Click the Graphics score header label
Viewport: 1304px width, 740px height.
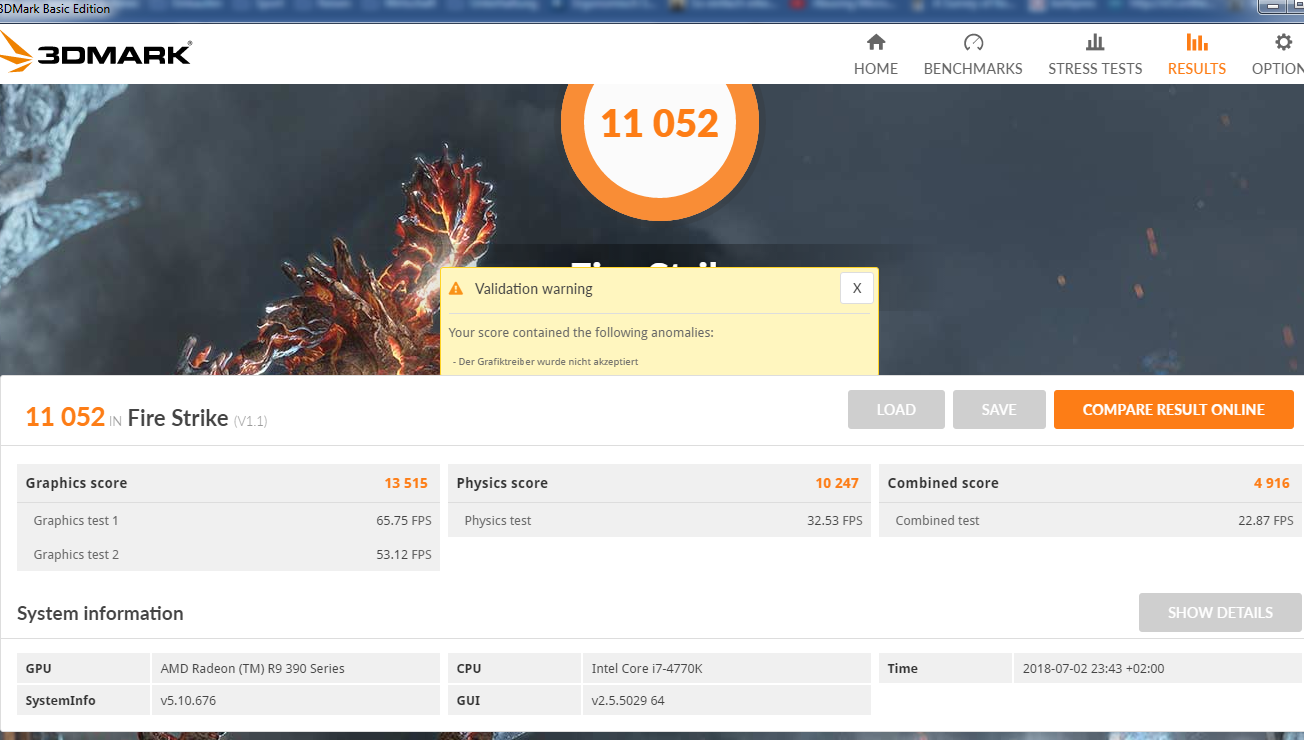point(76,483)
